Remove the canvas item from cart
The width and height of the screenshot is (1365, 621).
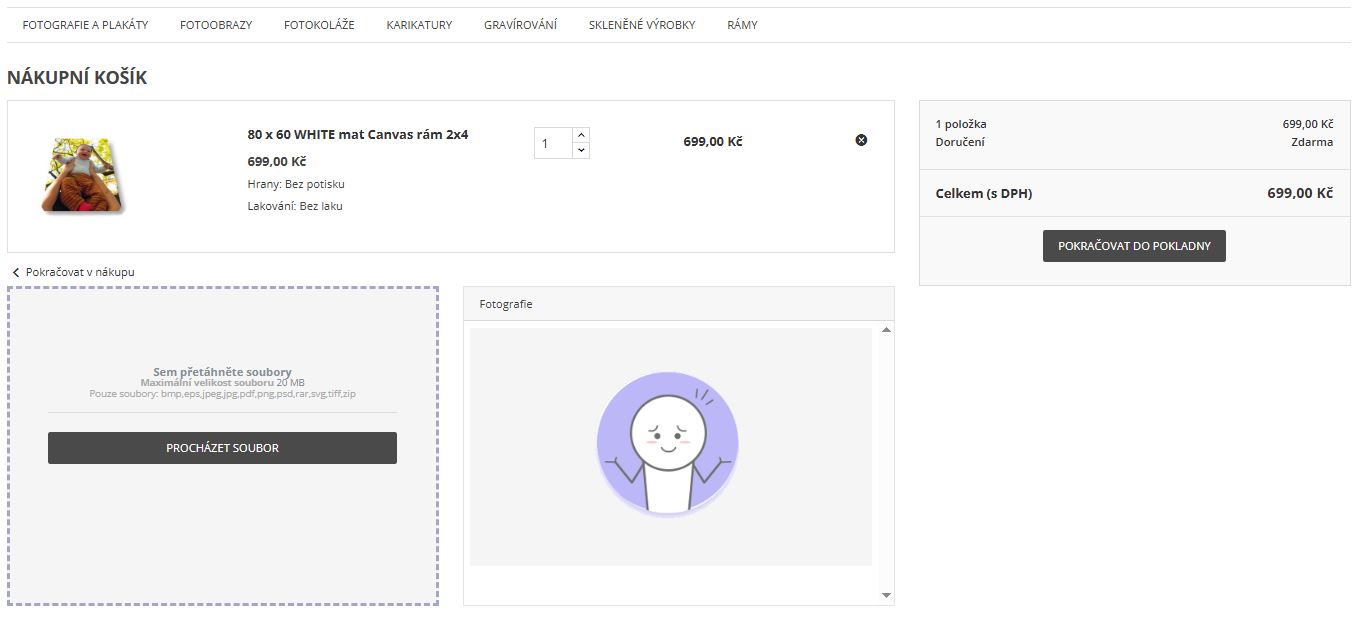point(861,140)
